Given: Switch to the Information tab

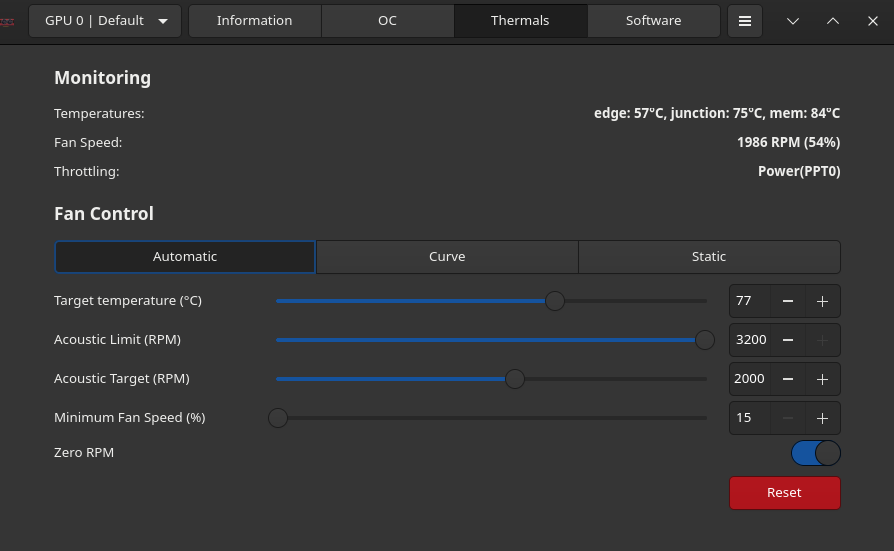Looking at the screenshot, I should pos(255,21).
